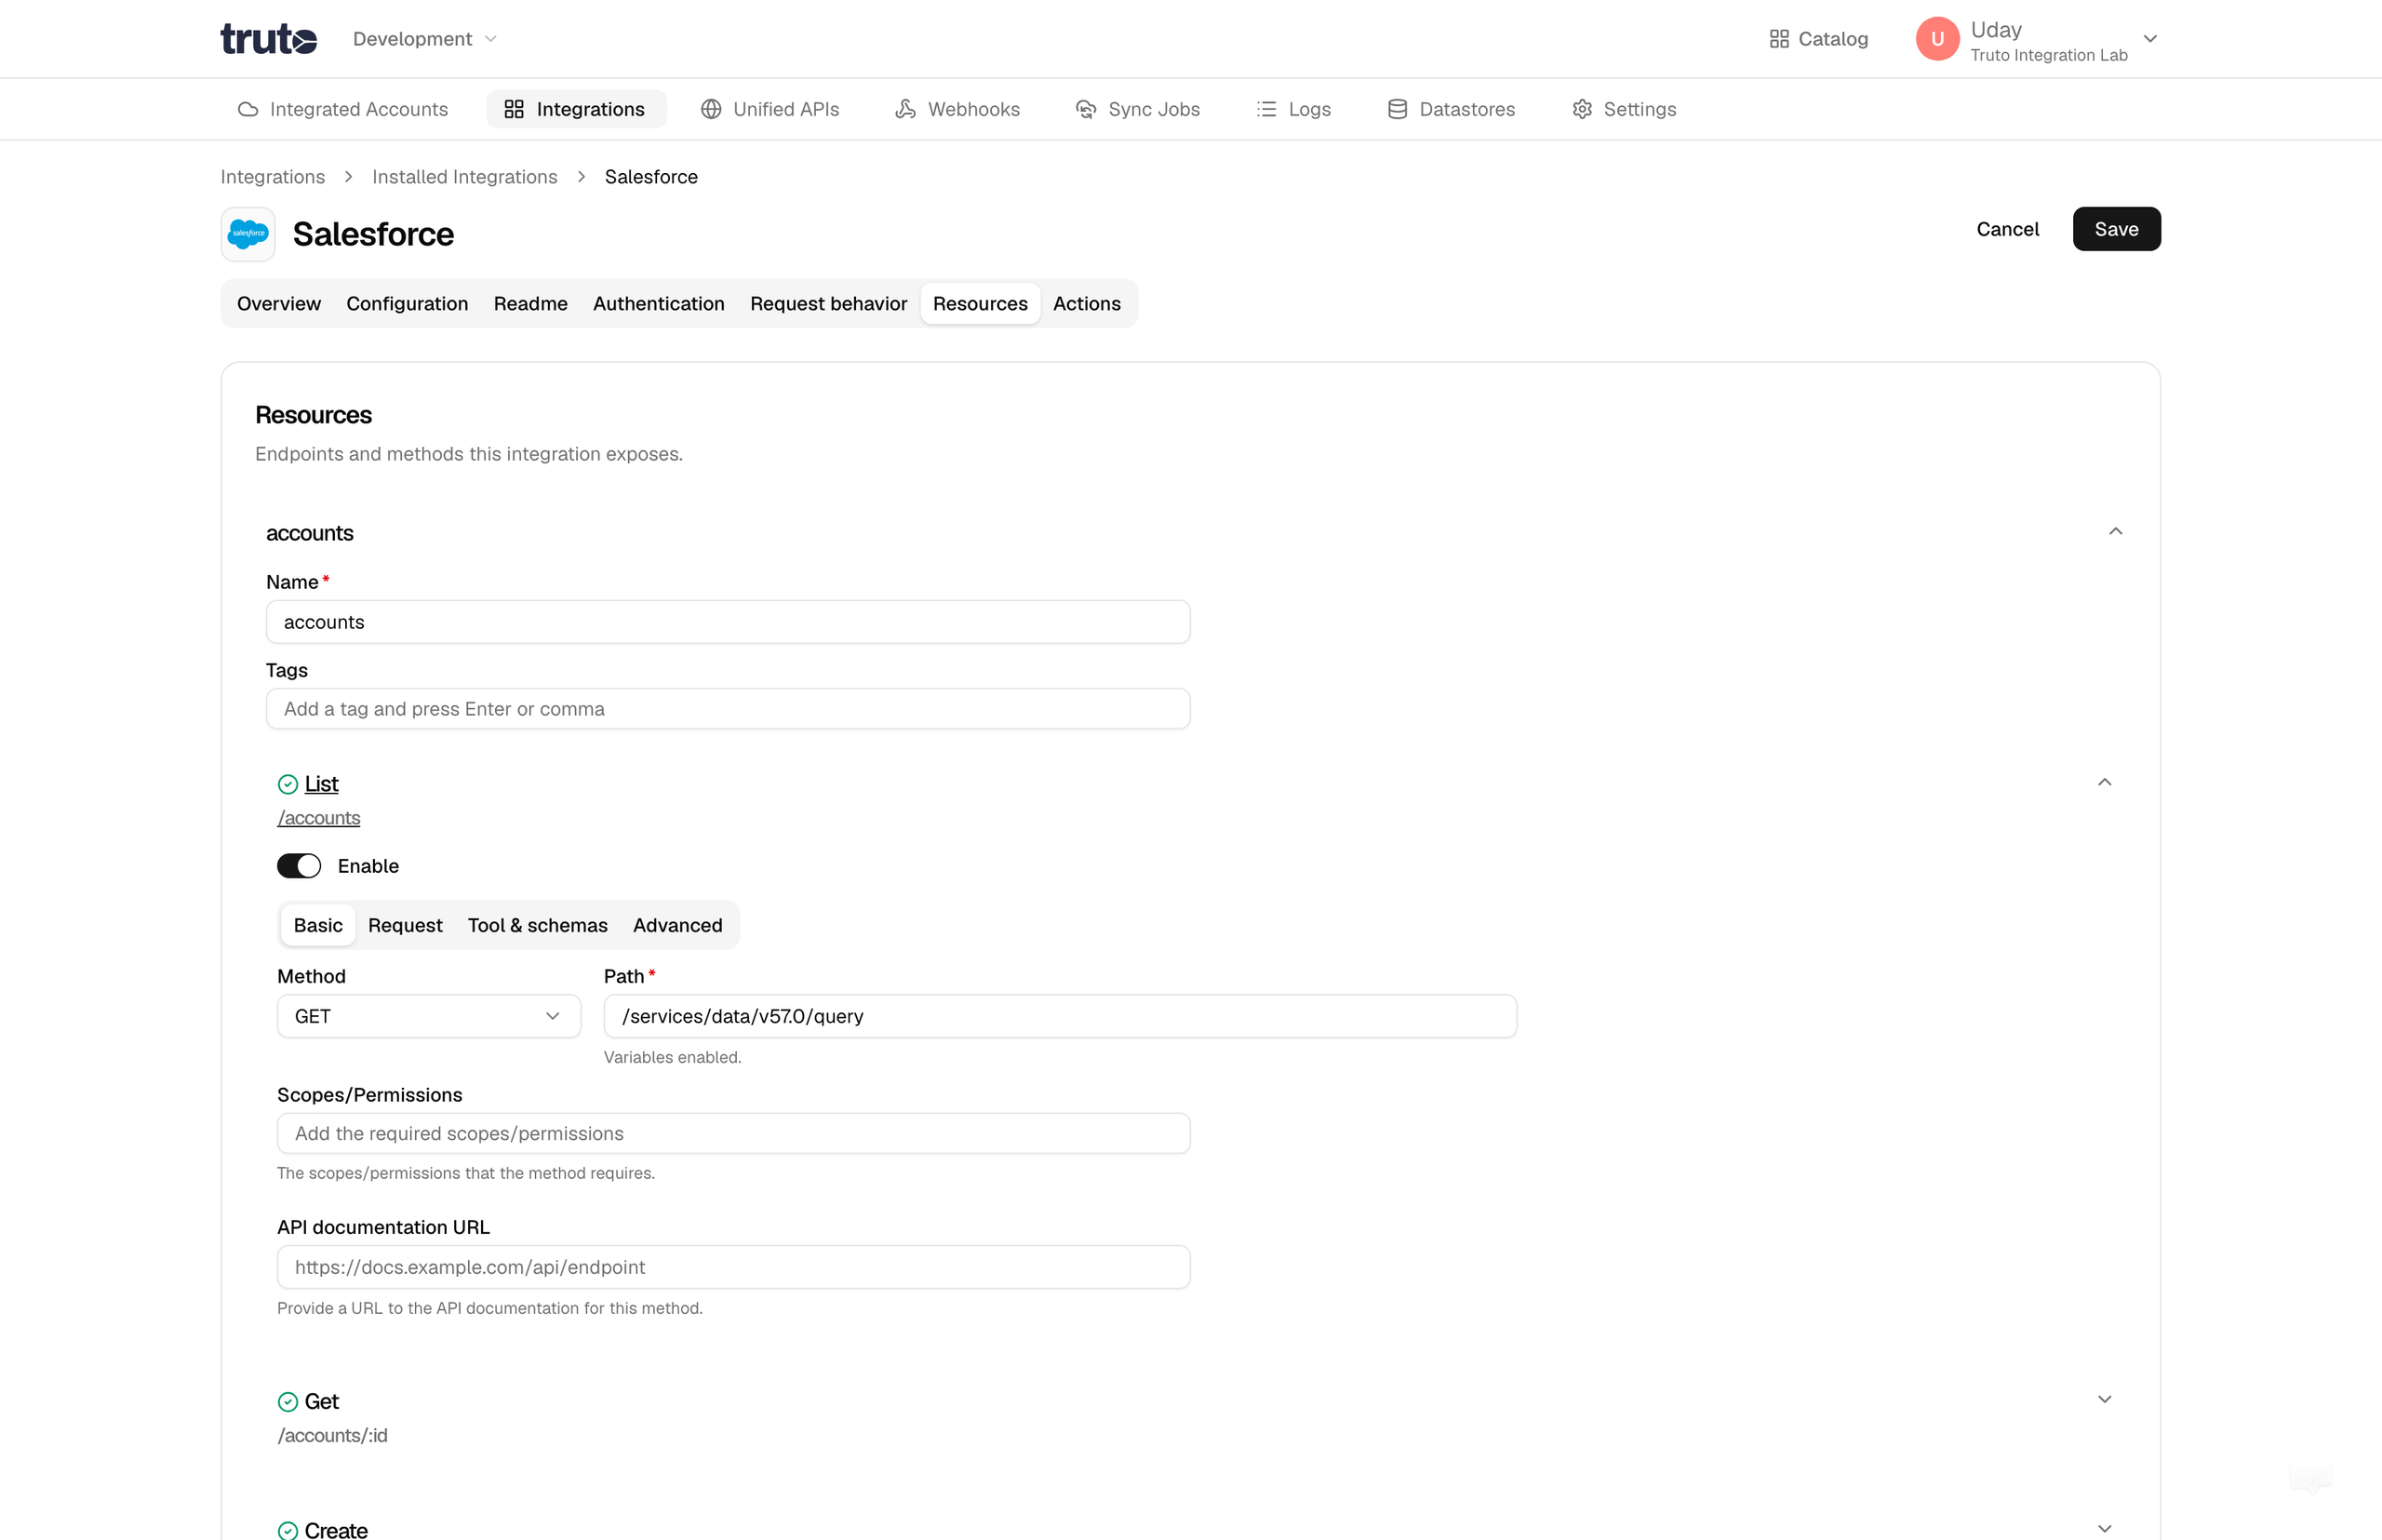
Task: Open the Catalog page
Action: point(1818,39)
